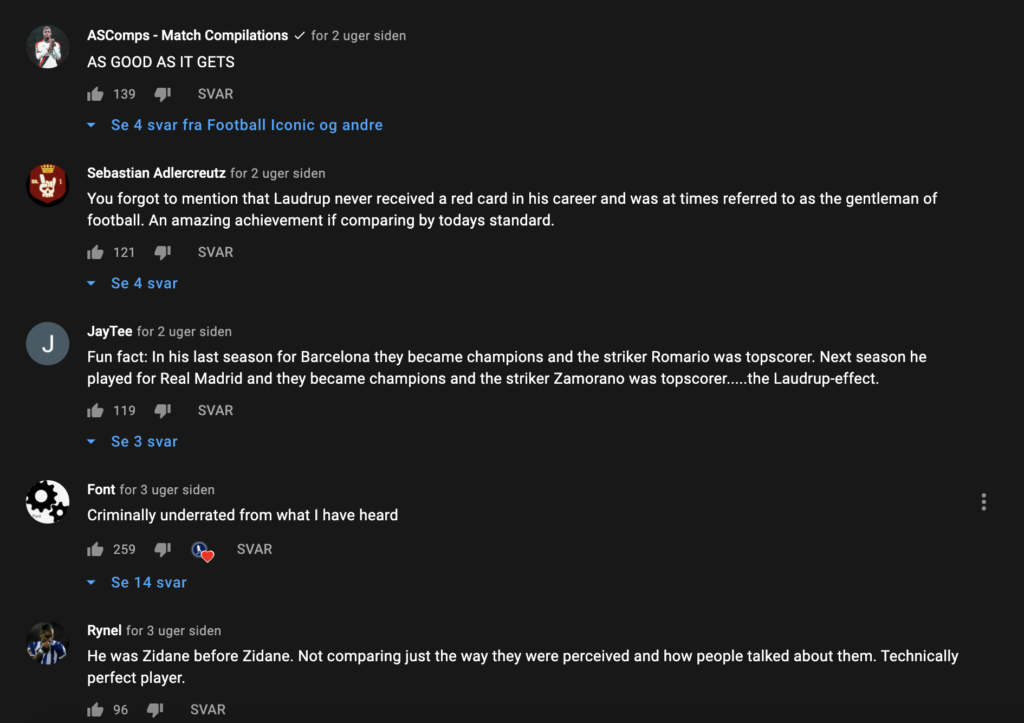Open three-dot menu on Font's comment
Screen dimensions: 1024x723
click(x=984, y=502)
